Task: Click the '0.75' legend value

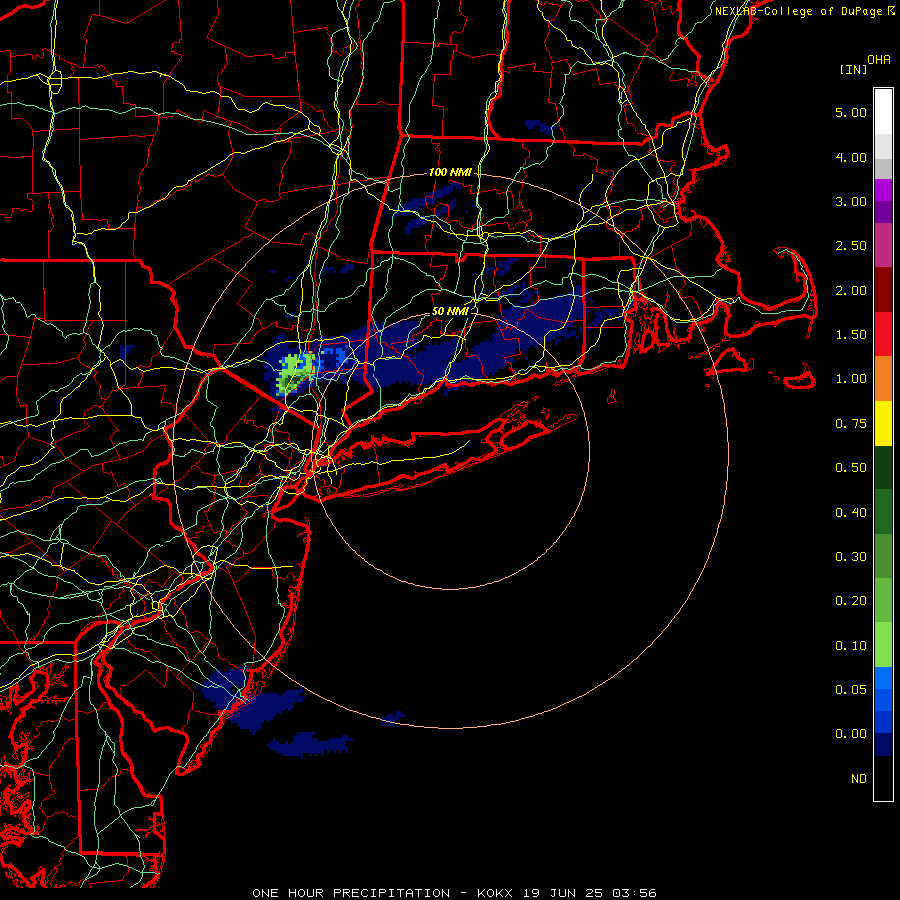Action: pos(851,424)
